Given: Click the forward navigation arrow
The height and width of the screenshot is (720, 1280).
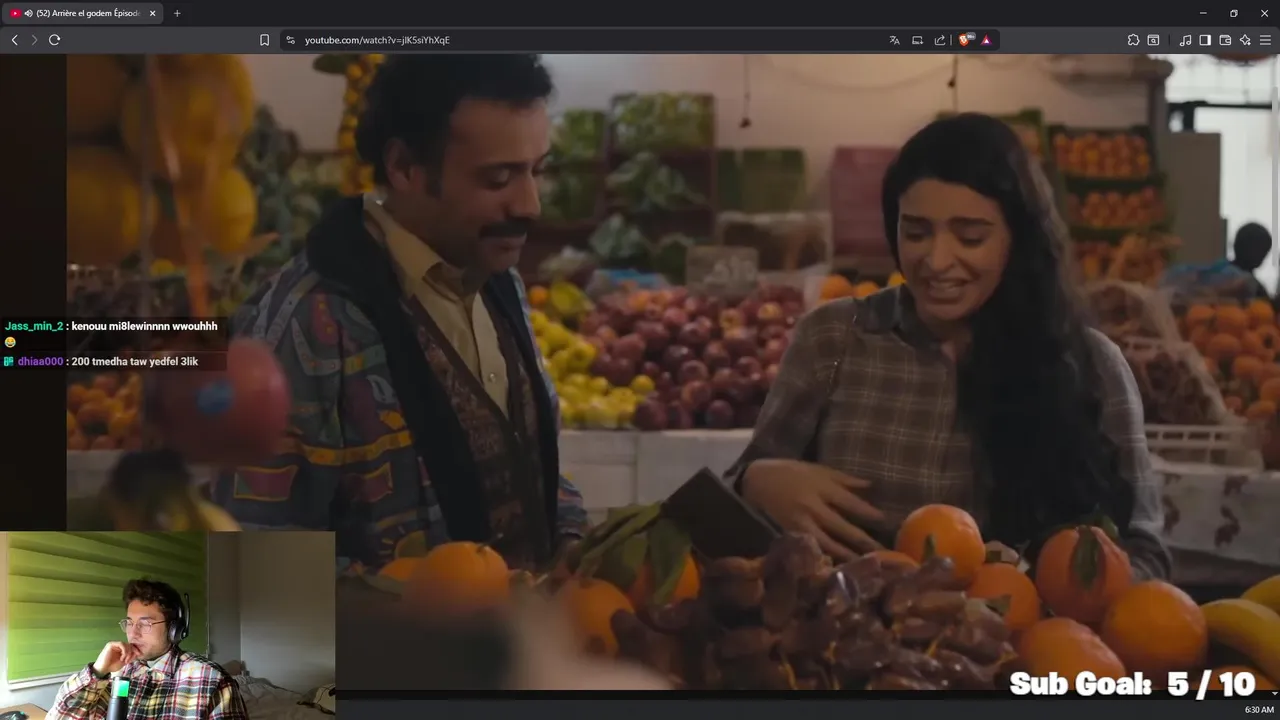Looking at the screenshot, I should (34, 40).
